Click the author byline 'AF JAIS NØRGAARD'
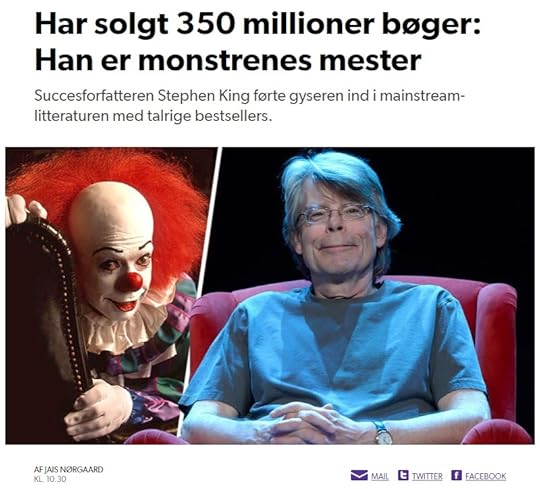Viewport: 540px width, 489px height. 69,469
